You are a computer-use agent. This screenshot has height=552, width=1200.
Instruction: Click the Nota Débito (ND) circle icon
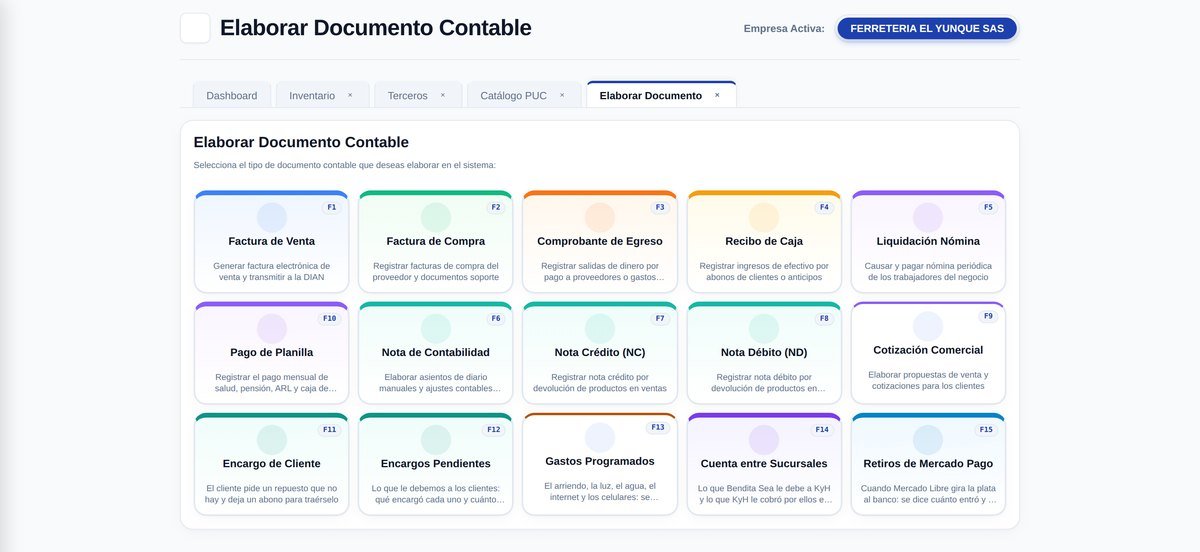click(764, 328)
